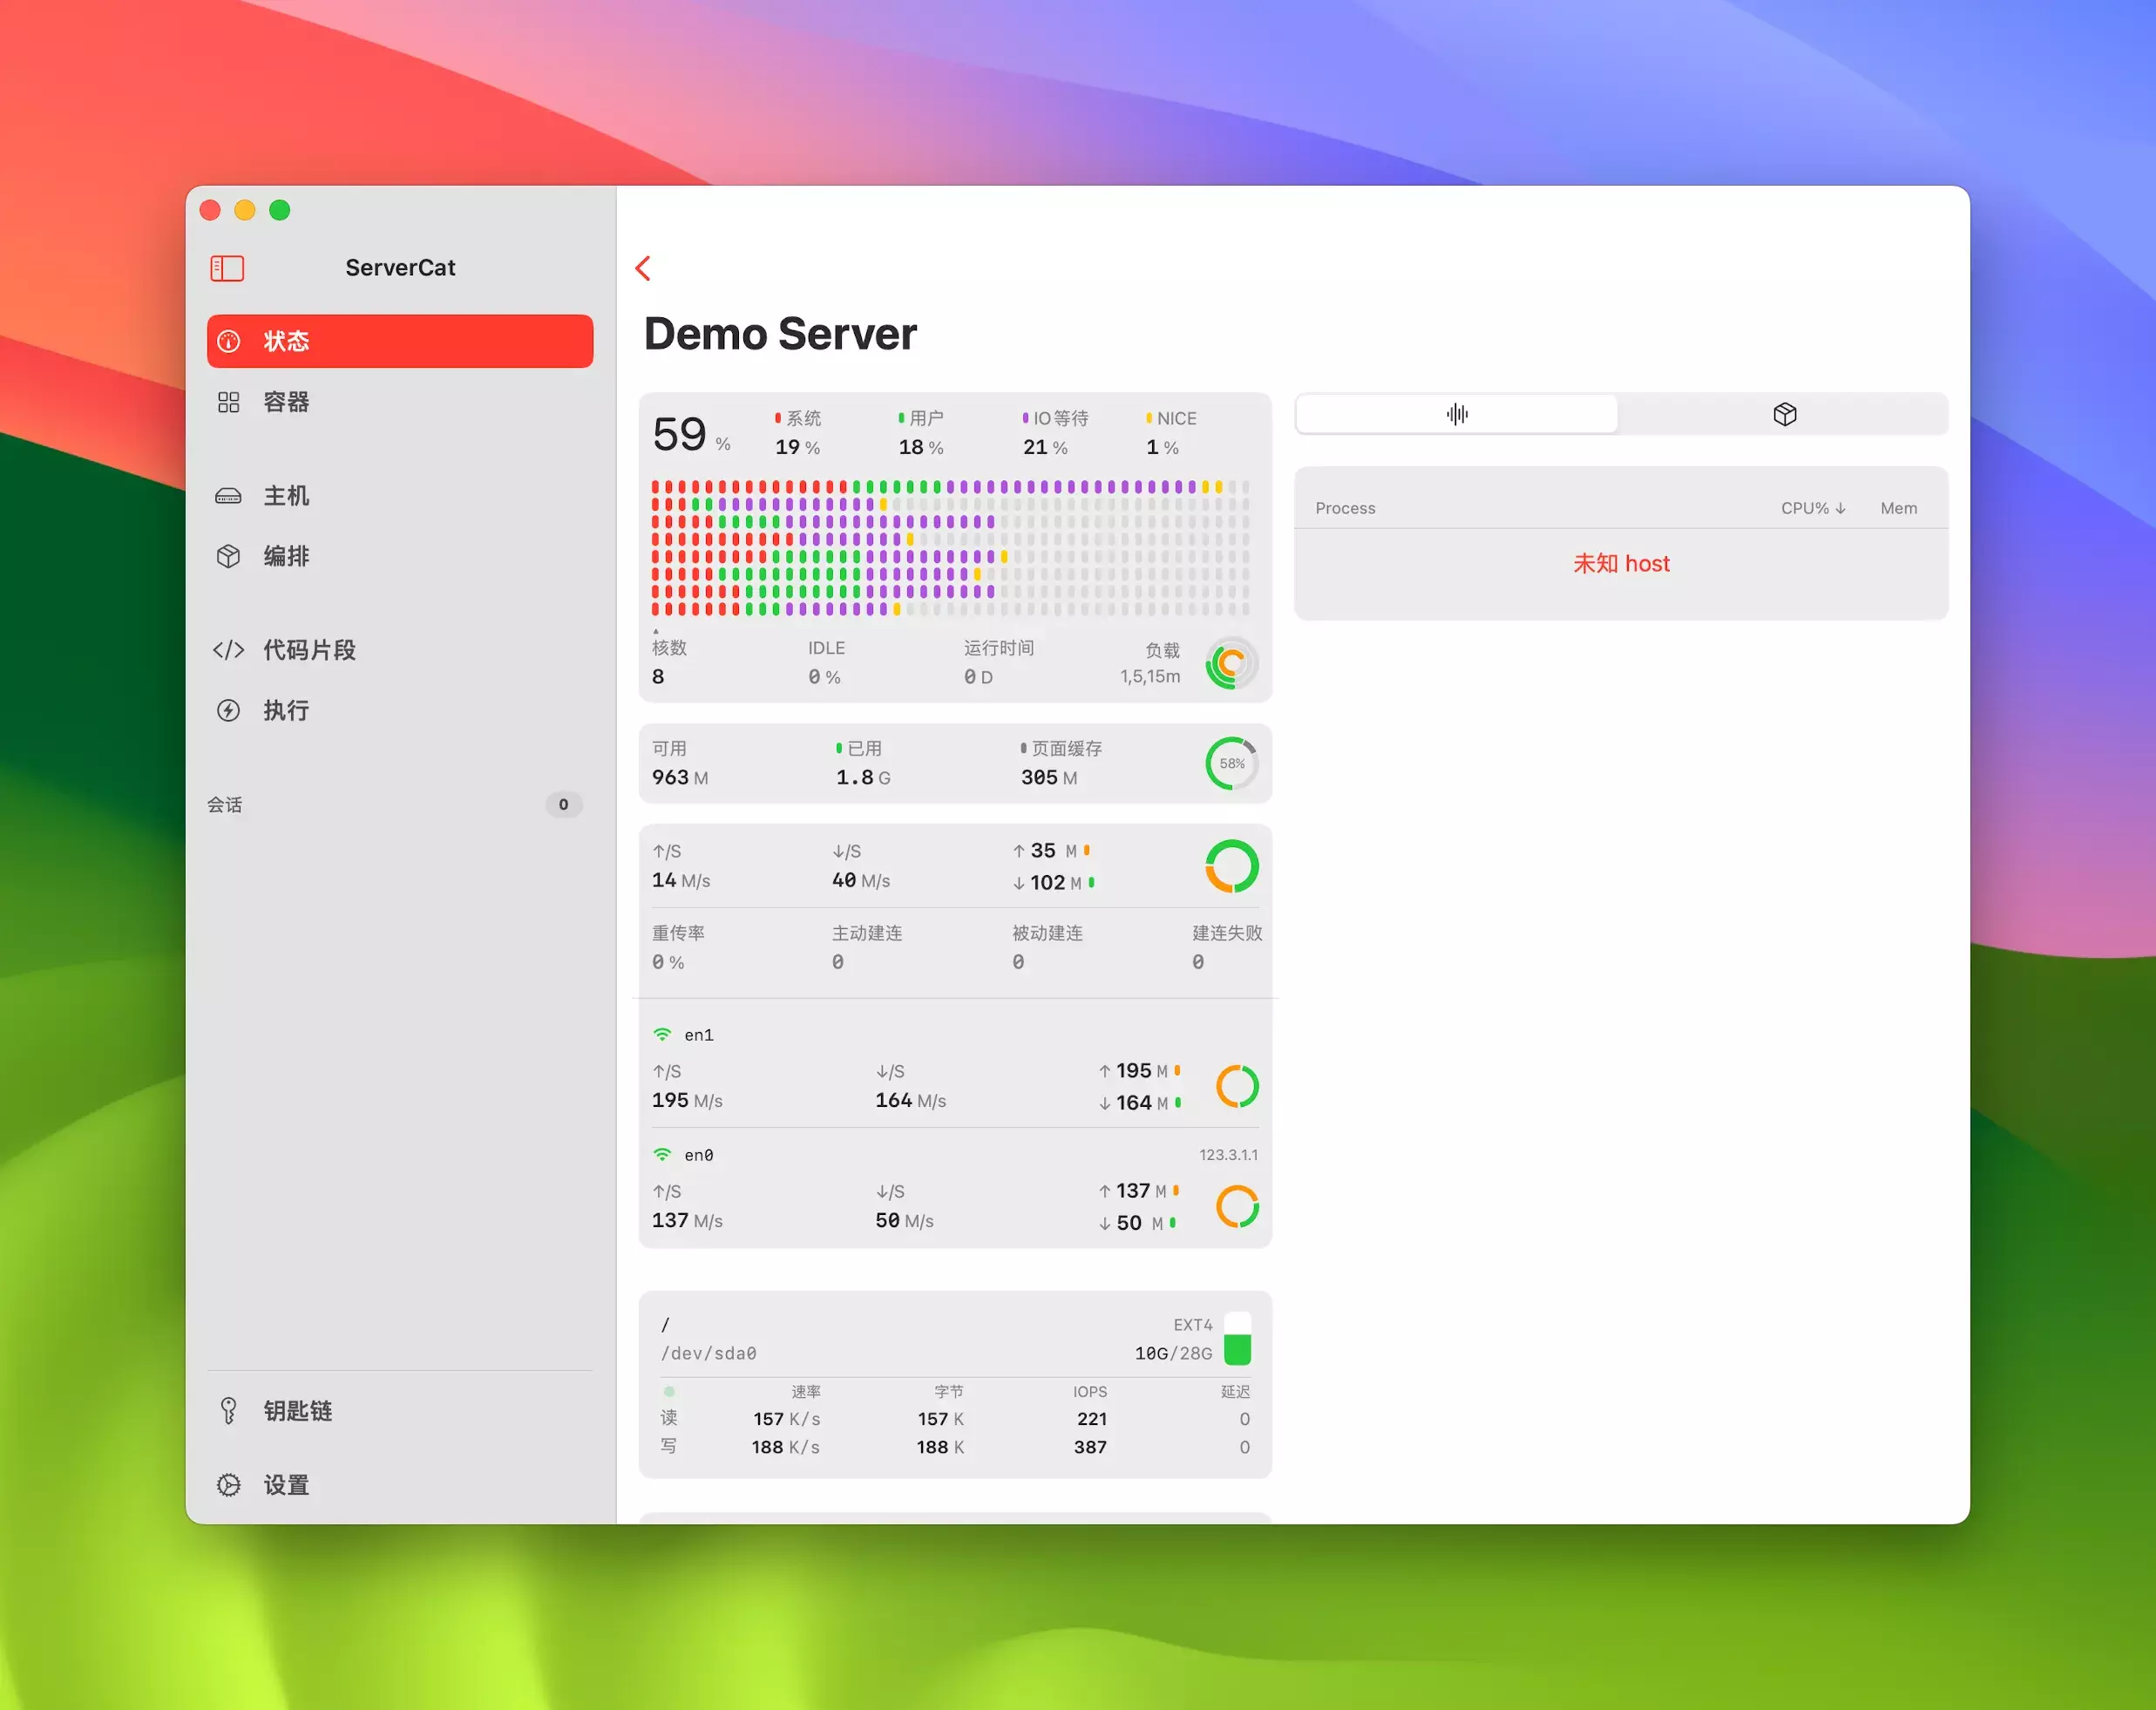Open 容器 containers section
2156x1710 pixels.
coord(286,402)
